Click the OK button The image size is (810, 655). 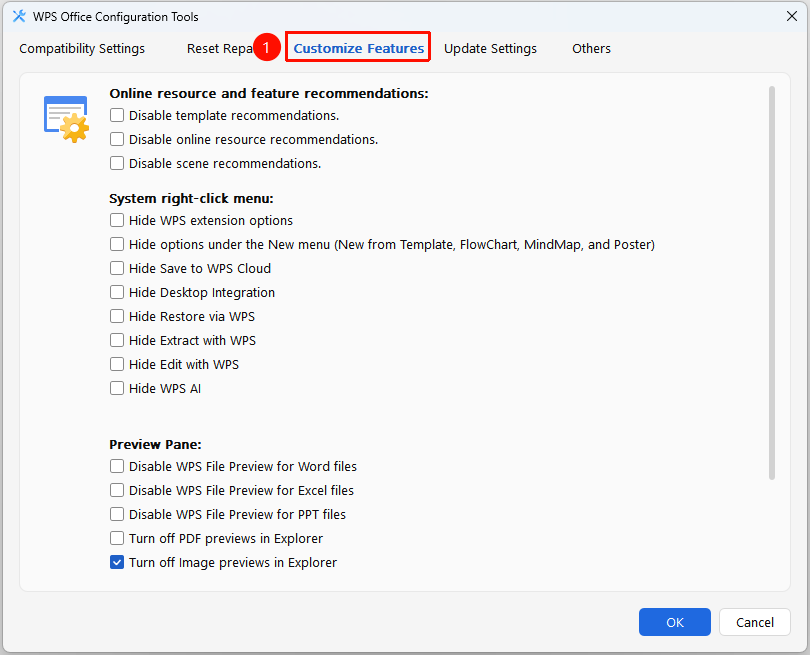pos(675,622)
